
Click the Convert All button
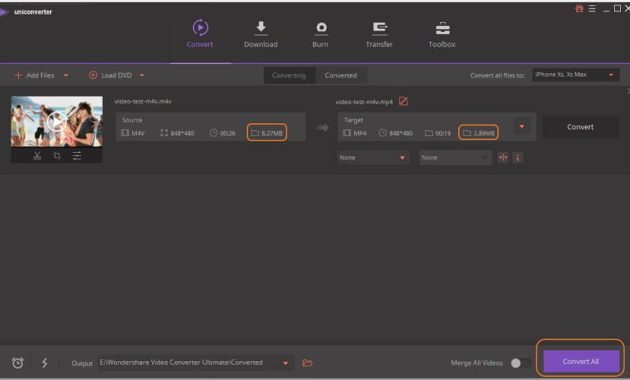point(581,362)
